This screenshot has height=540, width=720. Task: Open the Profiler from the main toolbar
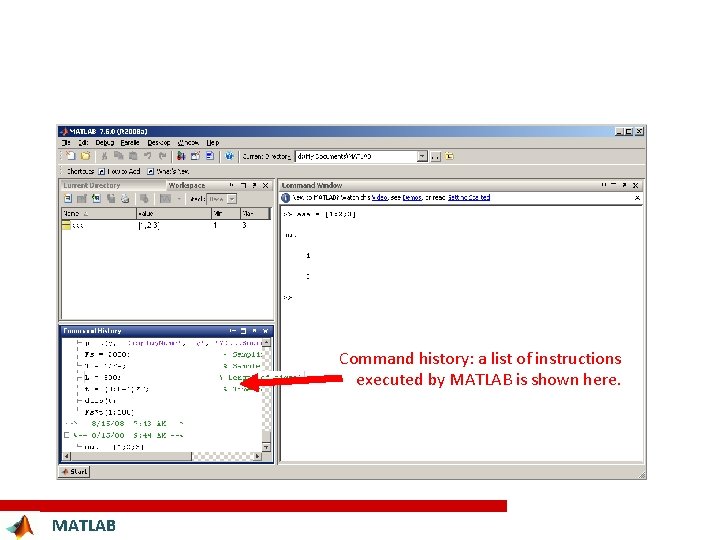click(210, 156)
